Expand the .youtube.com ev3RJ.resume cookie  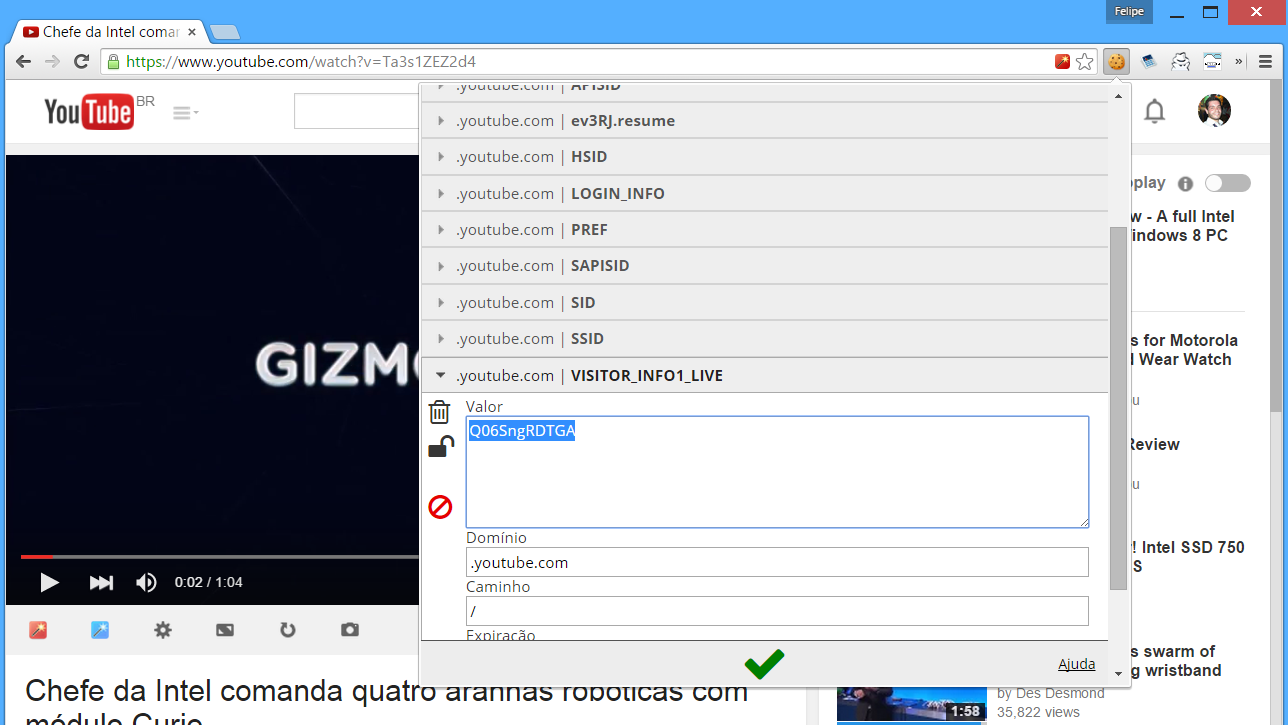765,121
